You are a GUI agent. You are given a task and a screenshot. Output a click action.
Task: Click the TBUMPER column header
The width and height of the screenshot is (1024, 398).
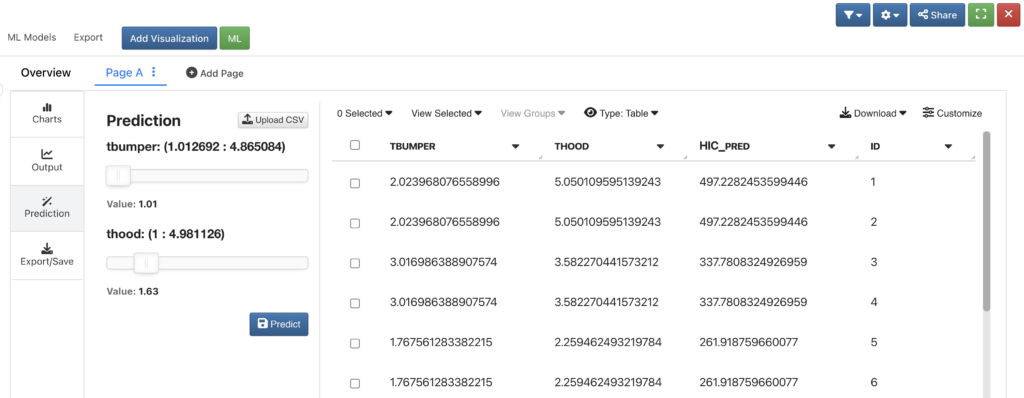(412, 146)
